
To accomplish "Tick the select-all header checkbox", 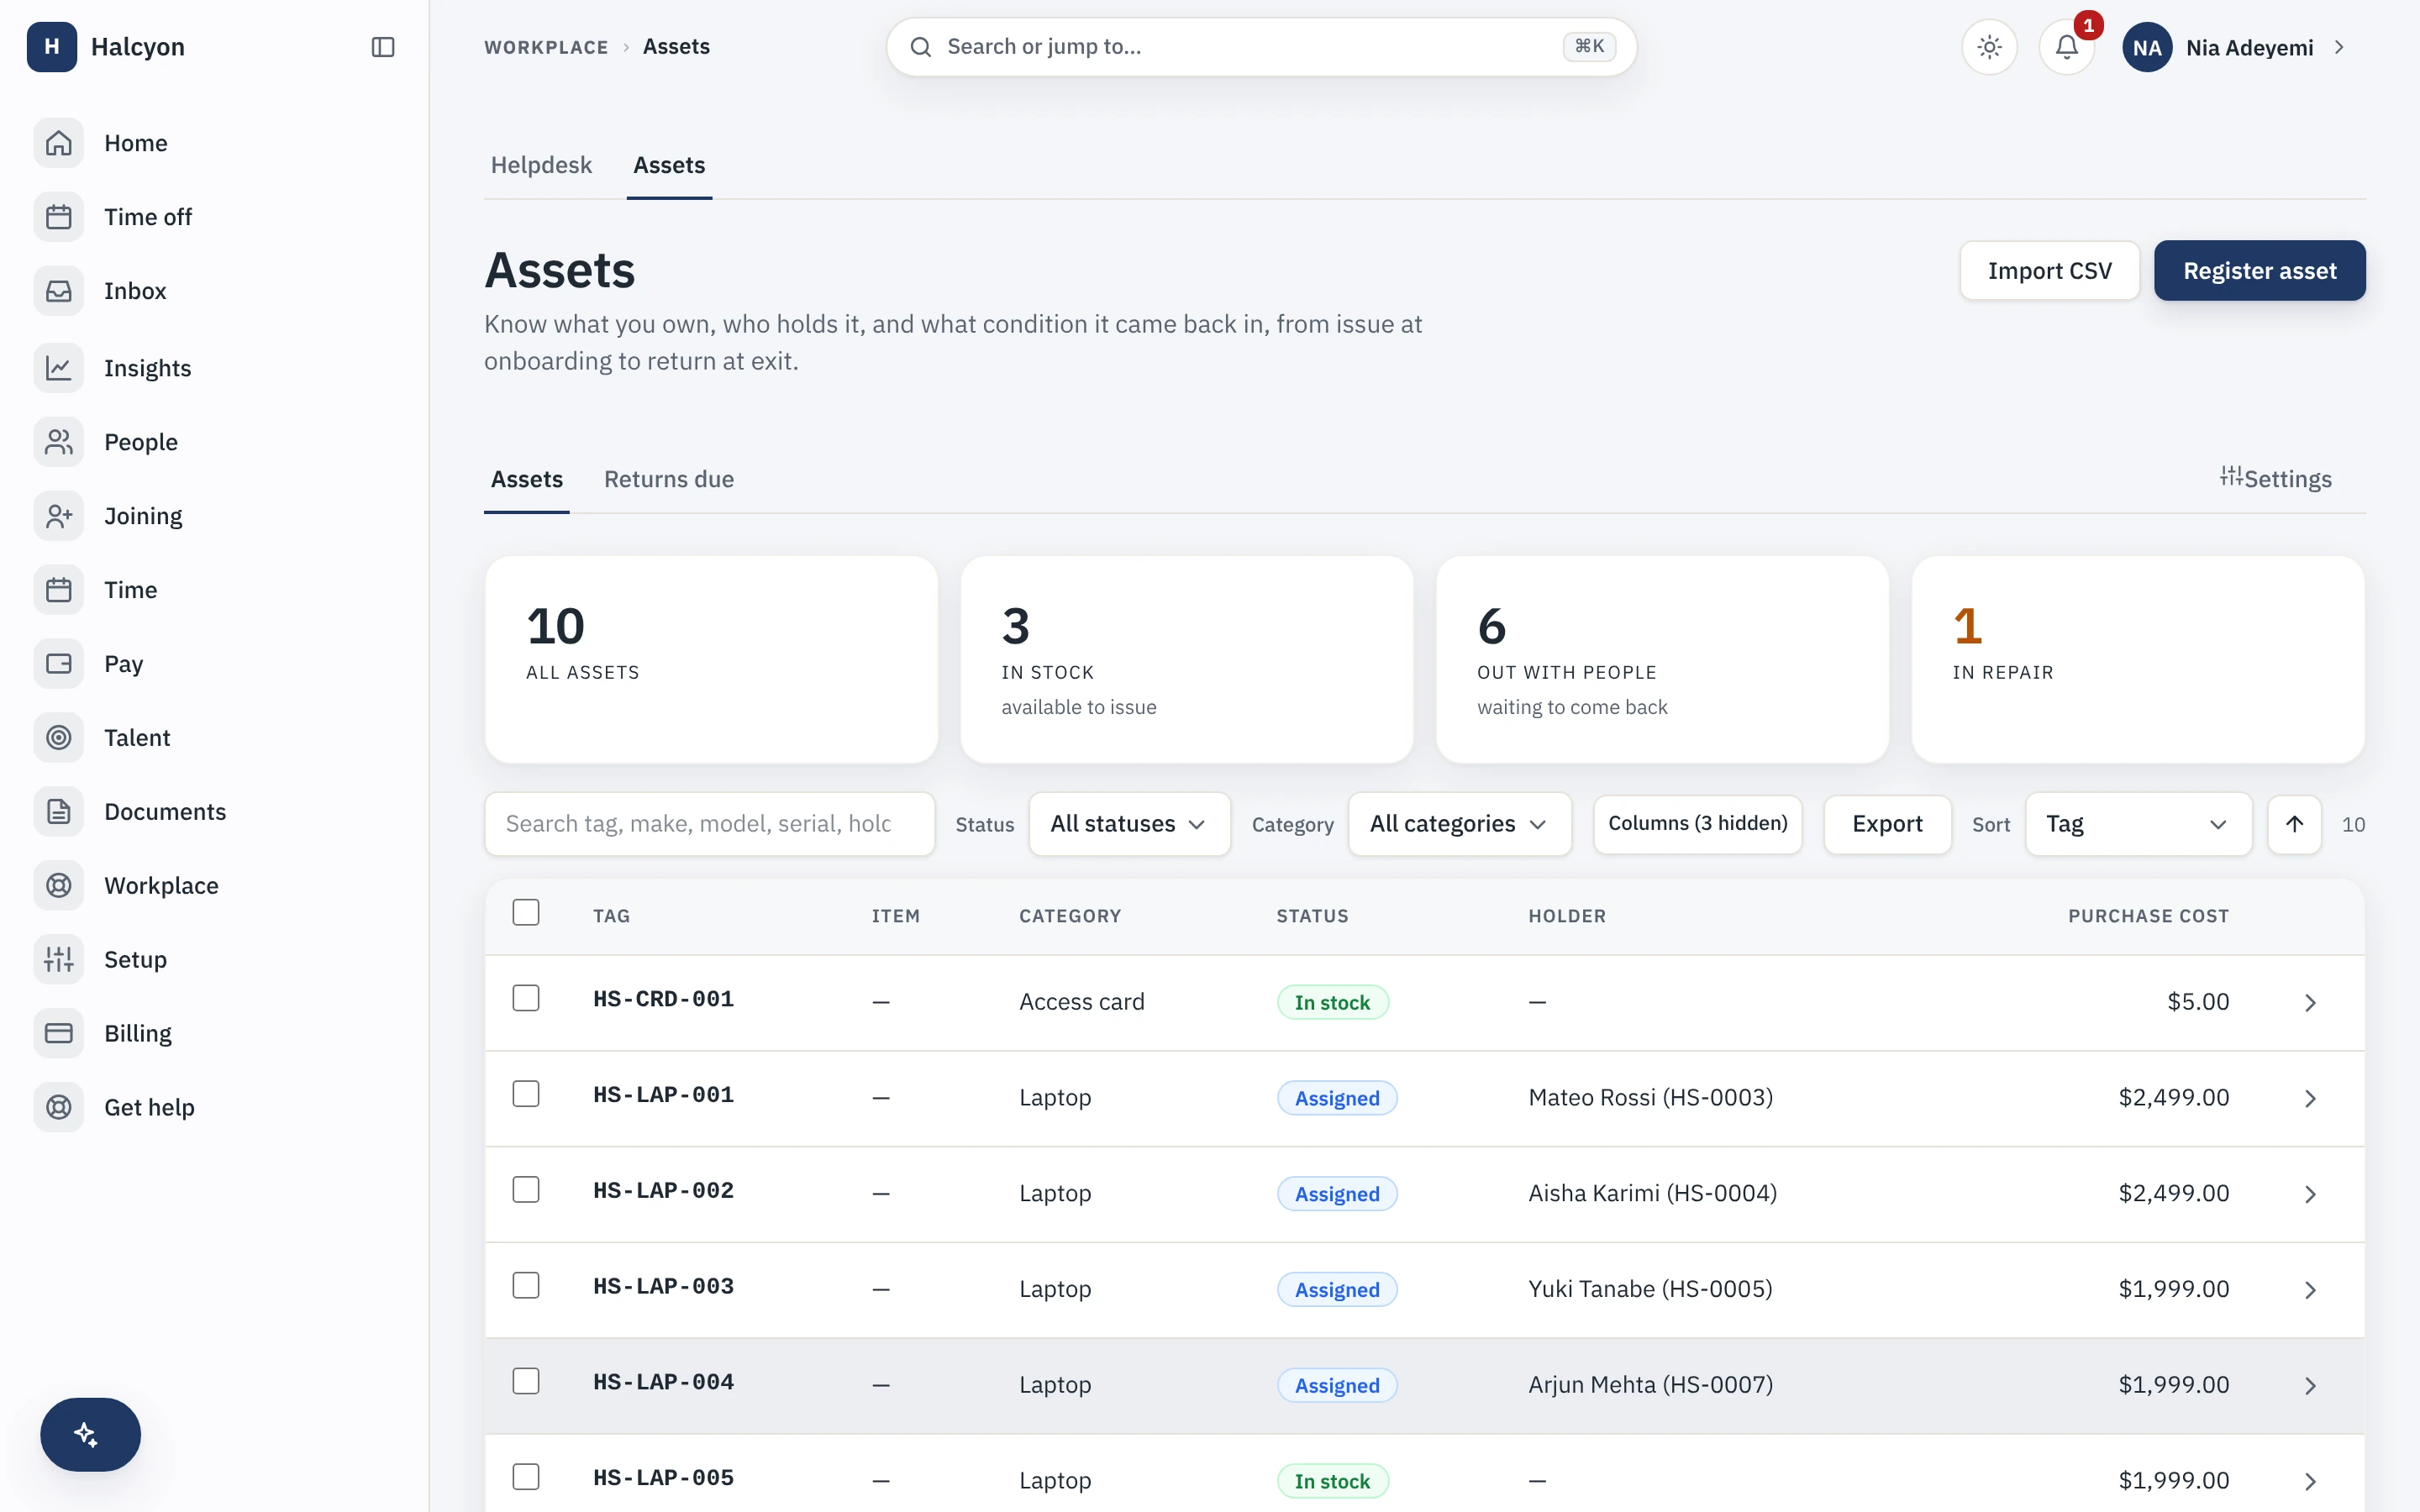I will (x=526, y=913).
